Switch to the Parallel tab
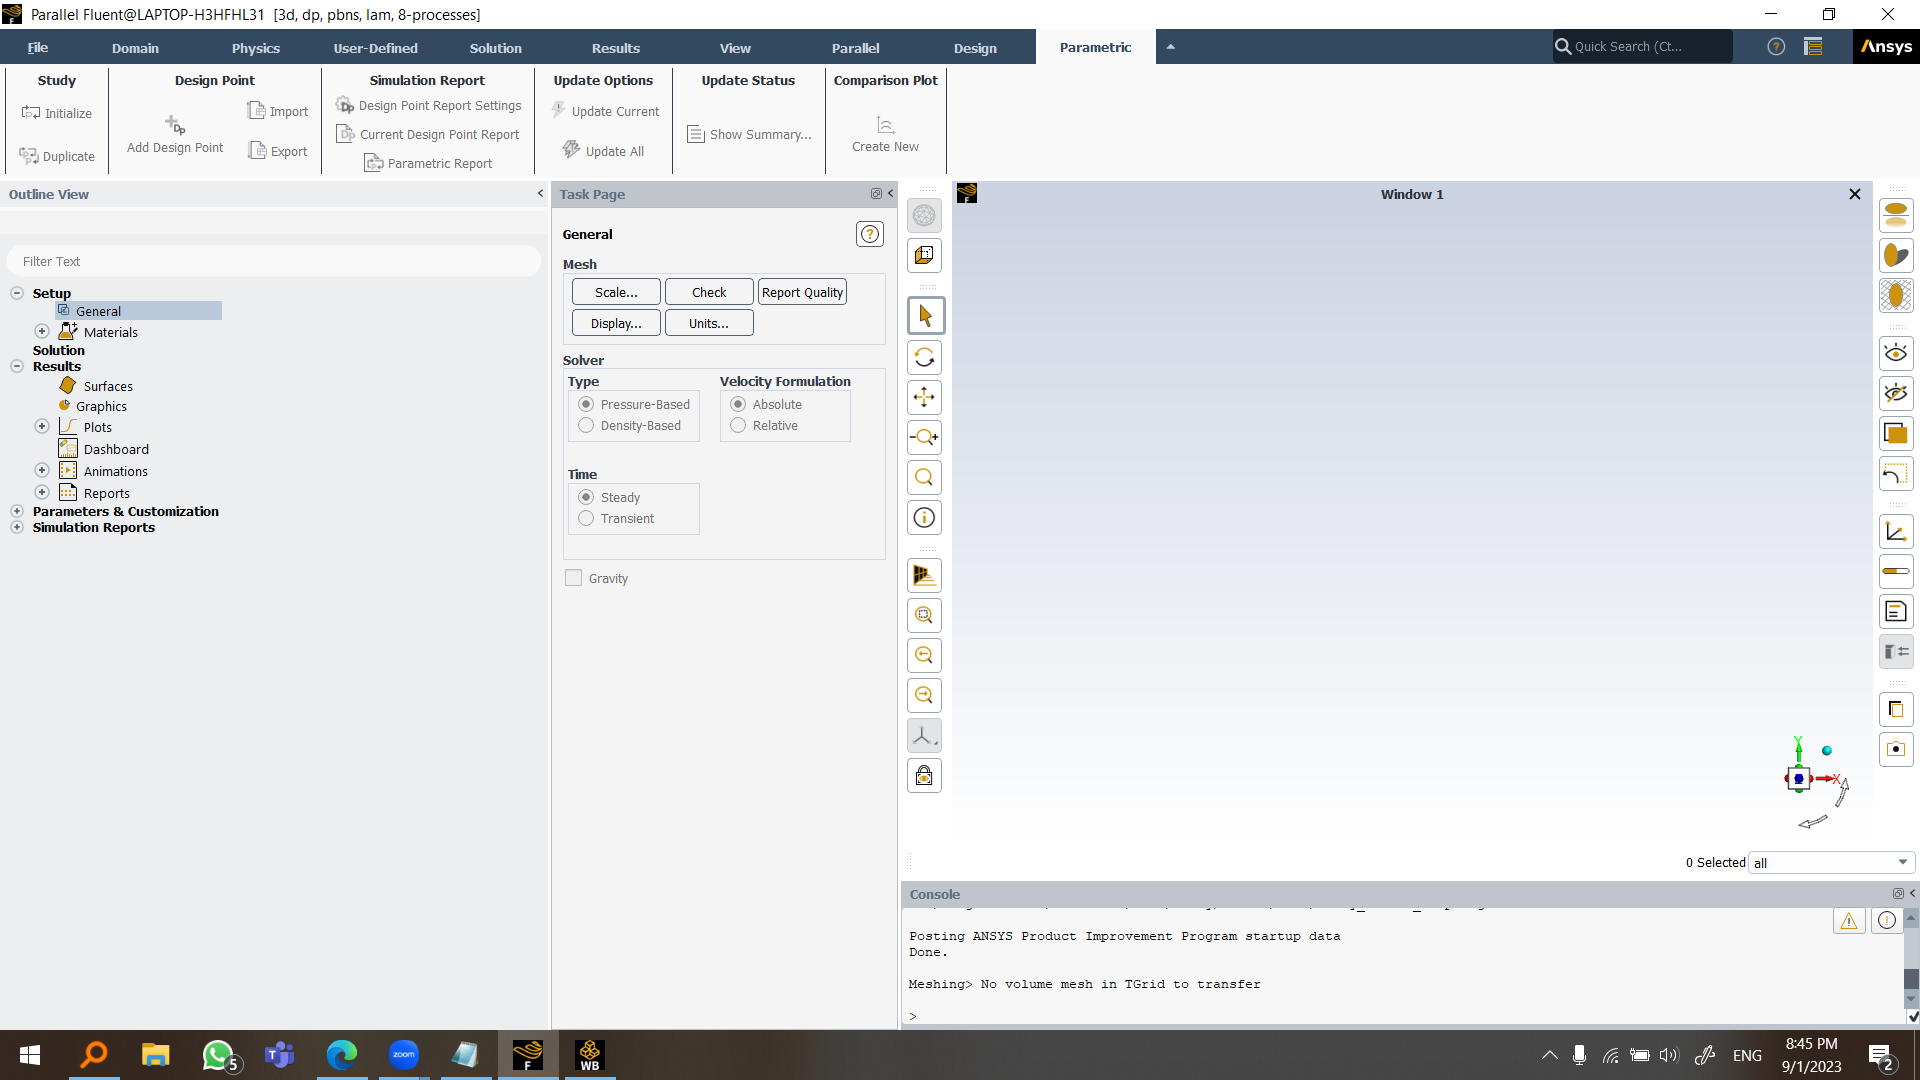This screenshot has height=1080, width=1920. click(856, 48)
